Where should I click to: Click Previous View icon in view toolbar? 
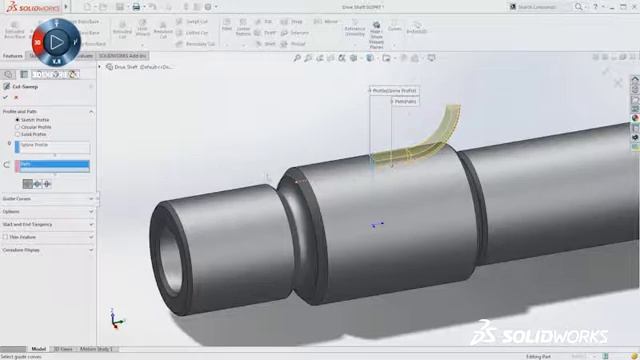coord(320,58)
